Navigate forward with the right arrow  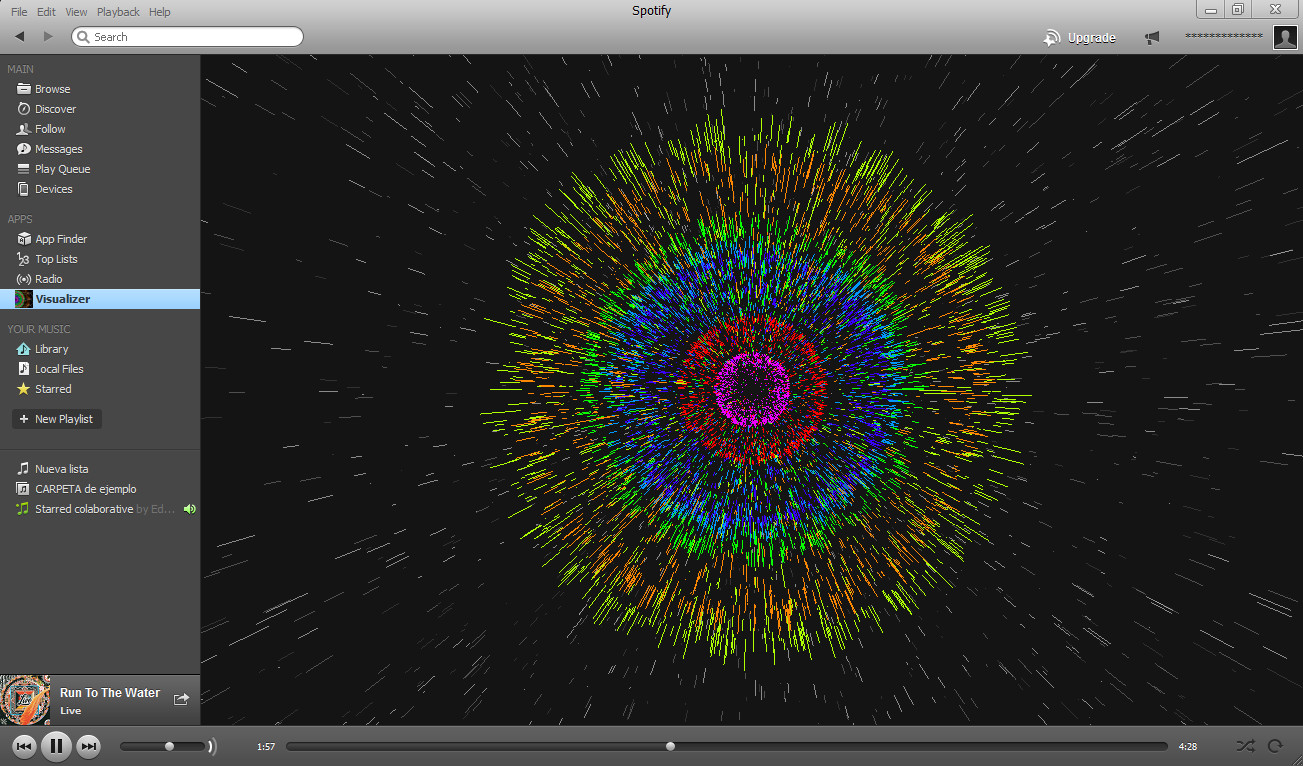tap(48, 37)
